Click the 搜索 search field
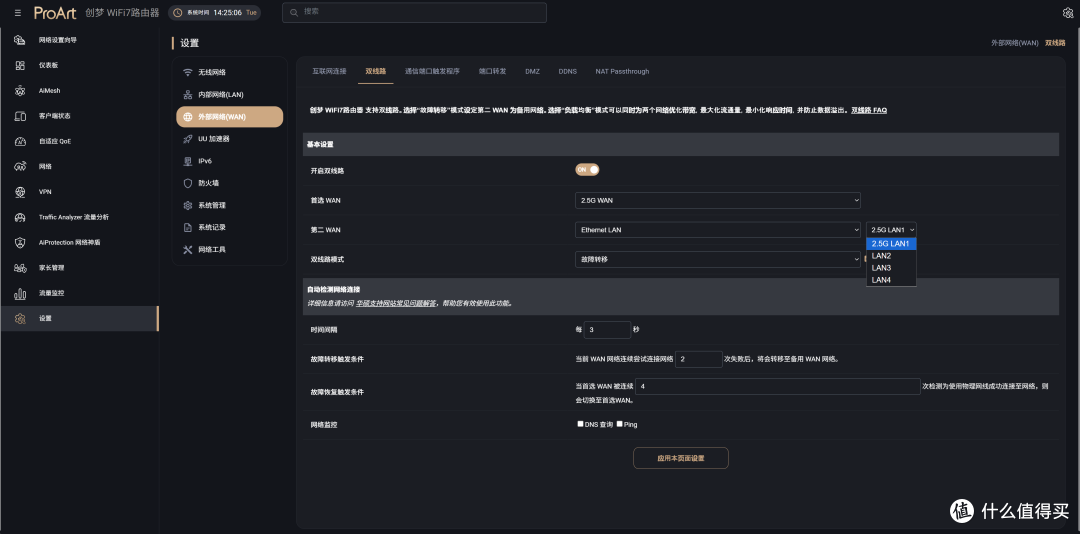The width and height of the screenshot is (1080, 534). coord(414,12)
